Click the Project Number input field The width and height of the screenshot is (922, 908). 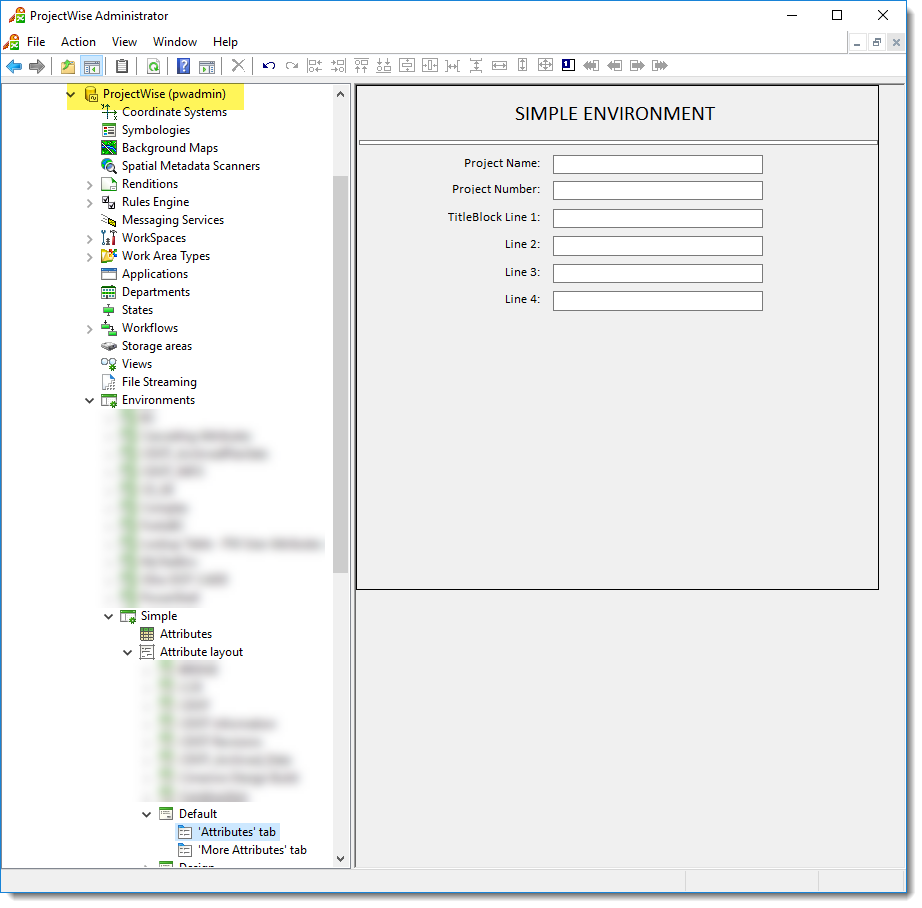(x=657, y=191)
